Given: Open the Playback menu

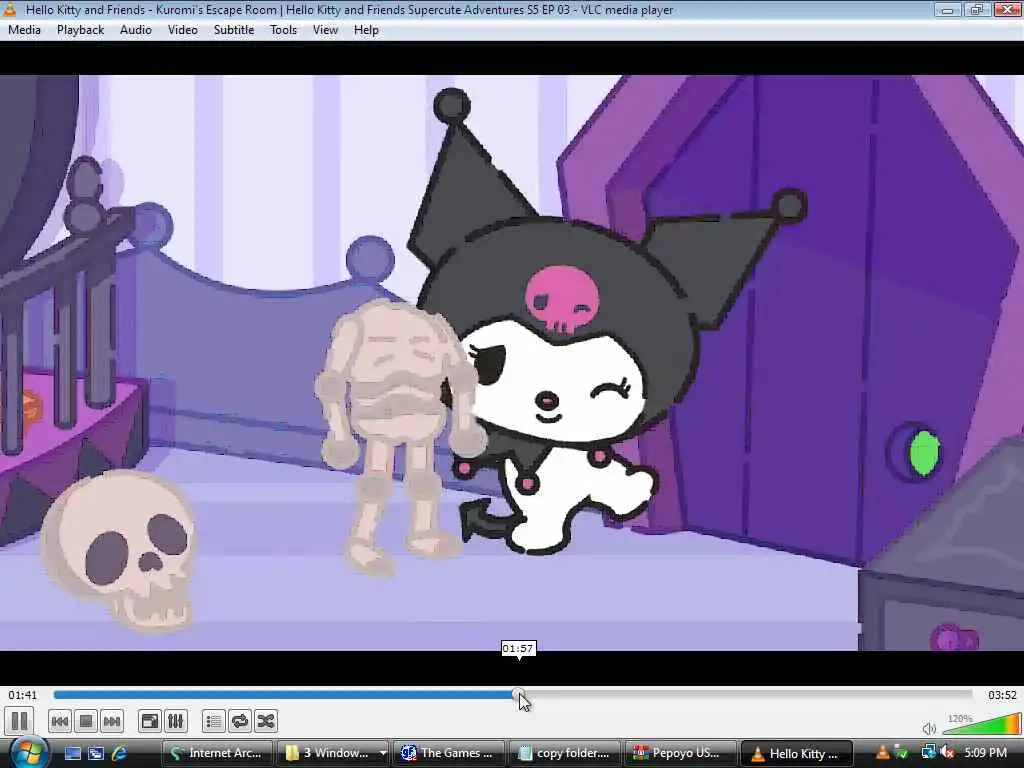Looking at the screenshot, I should tap(80, 30).
